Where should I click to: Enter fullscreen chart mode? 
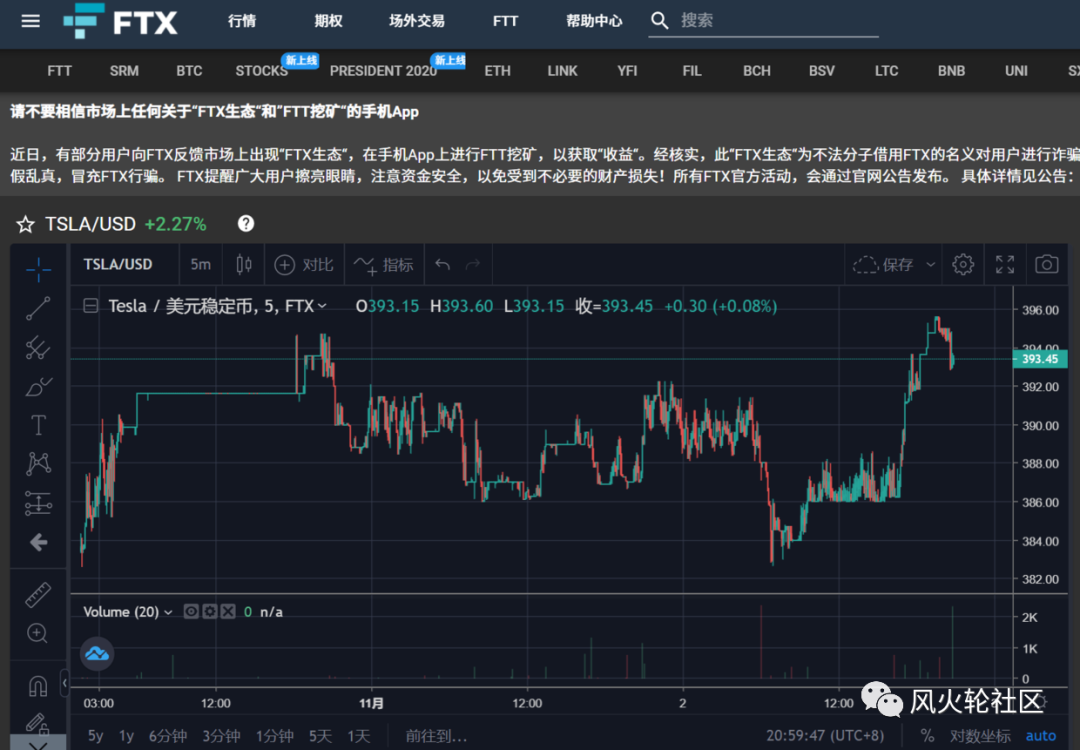point(1005,264)
